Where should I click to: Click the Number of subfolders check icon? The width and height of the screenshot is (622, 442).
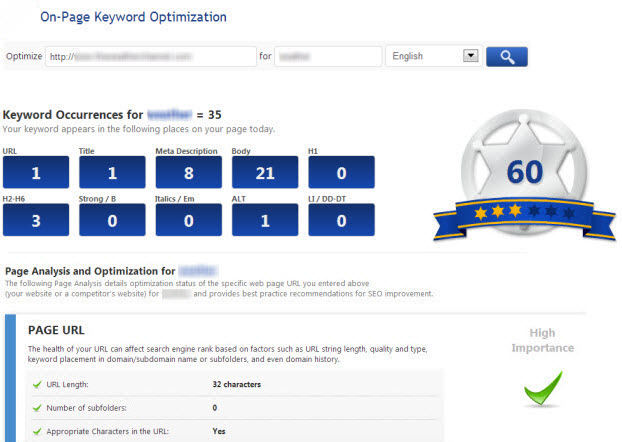37,408
